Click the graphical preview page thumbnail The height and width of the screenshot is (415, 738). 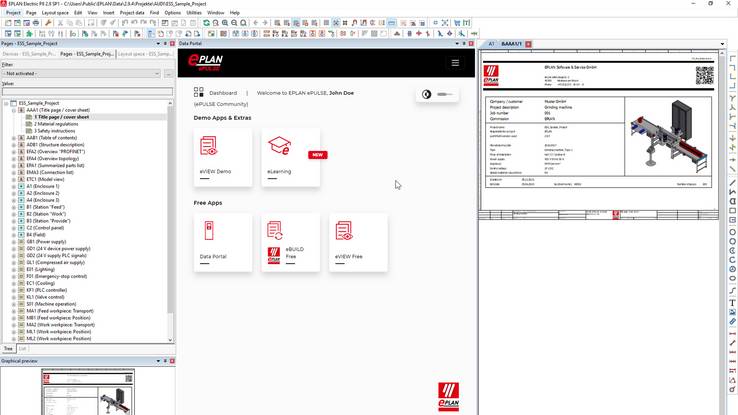tap(88, 392)
